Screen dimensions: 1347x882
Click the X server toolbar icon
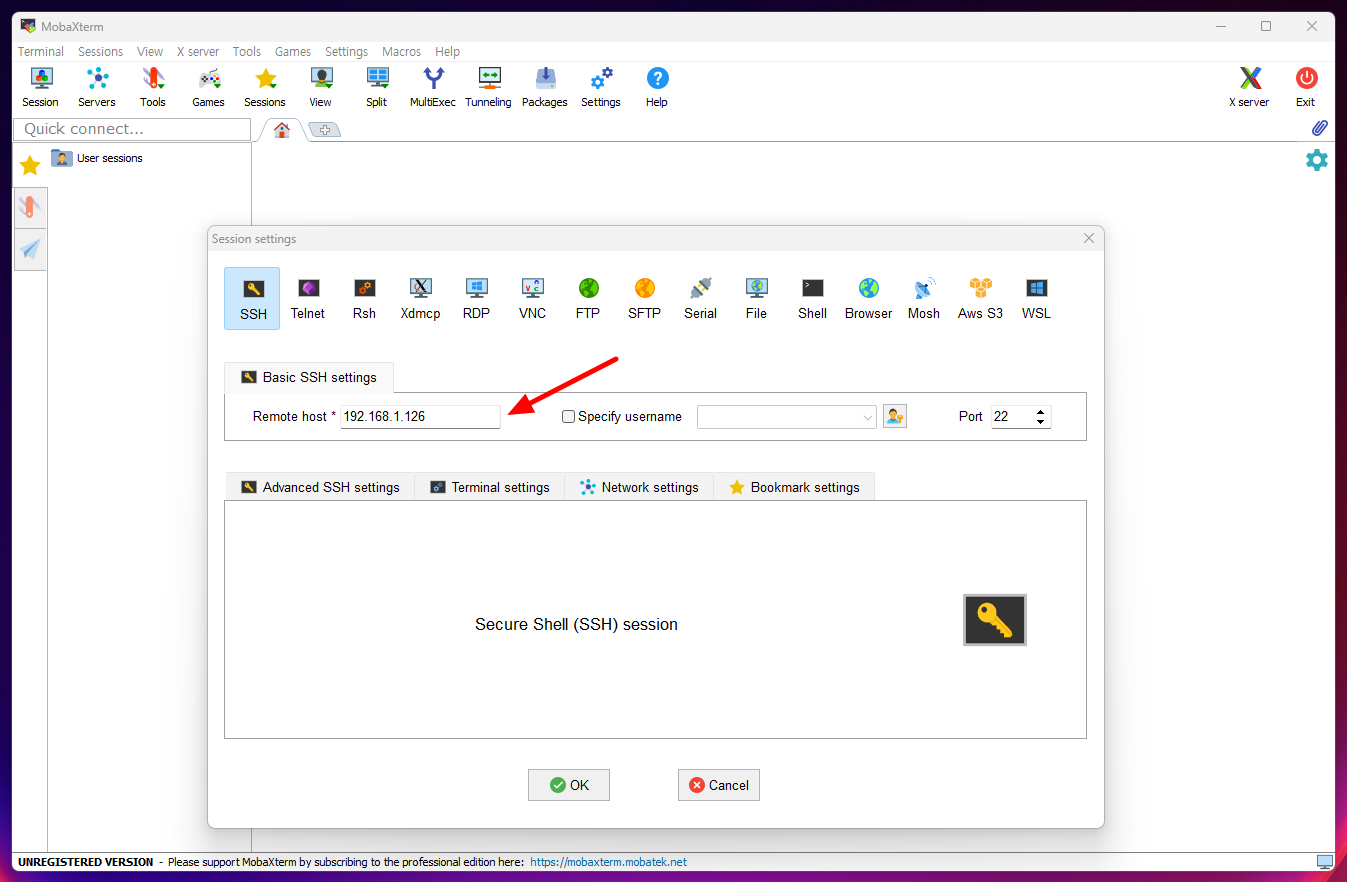point(1249,87)
